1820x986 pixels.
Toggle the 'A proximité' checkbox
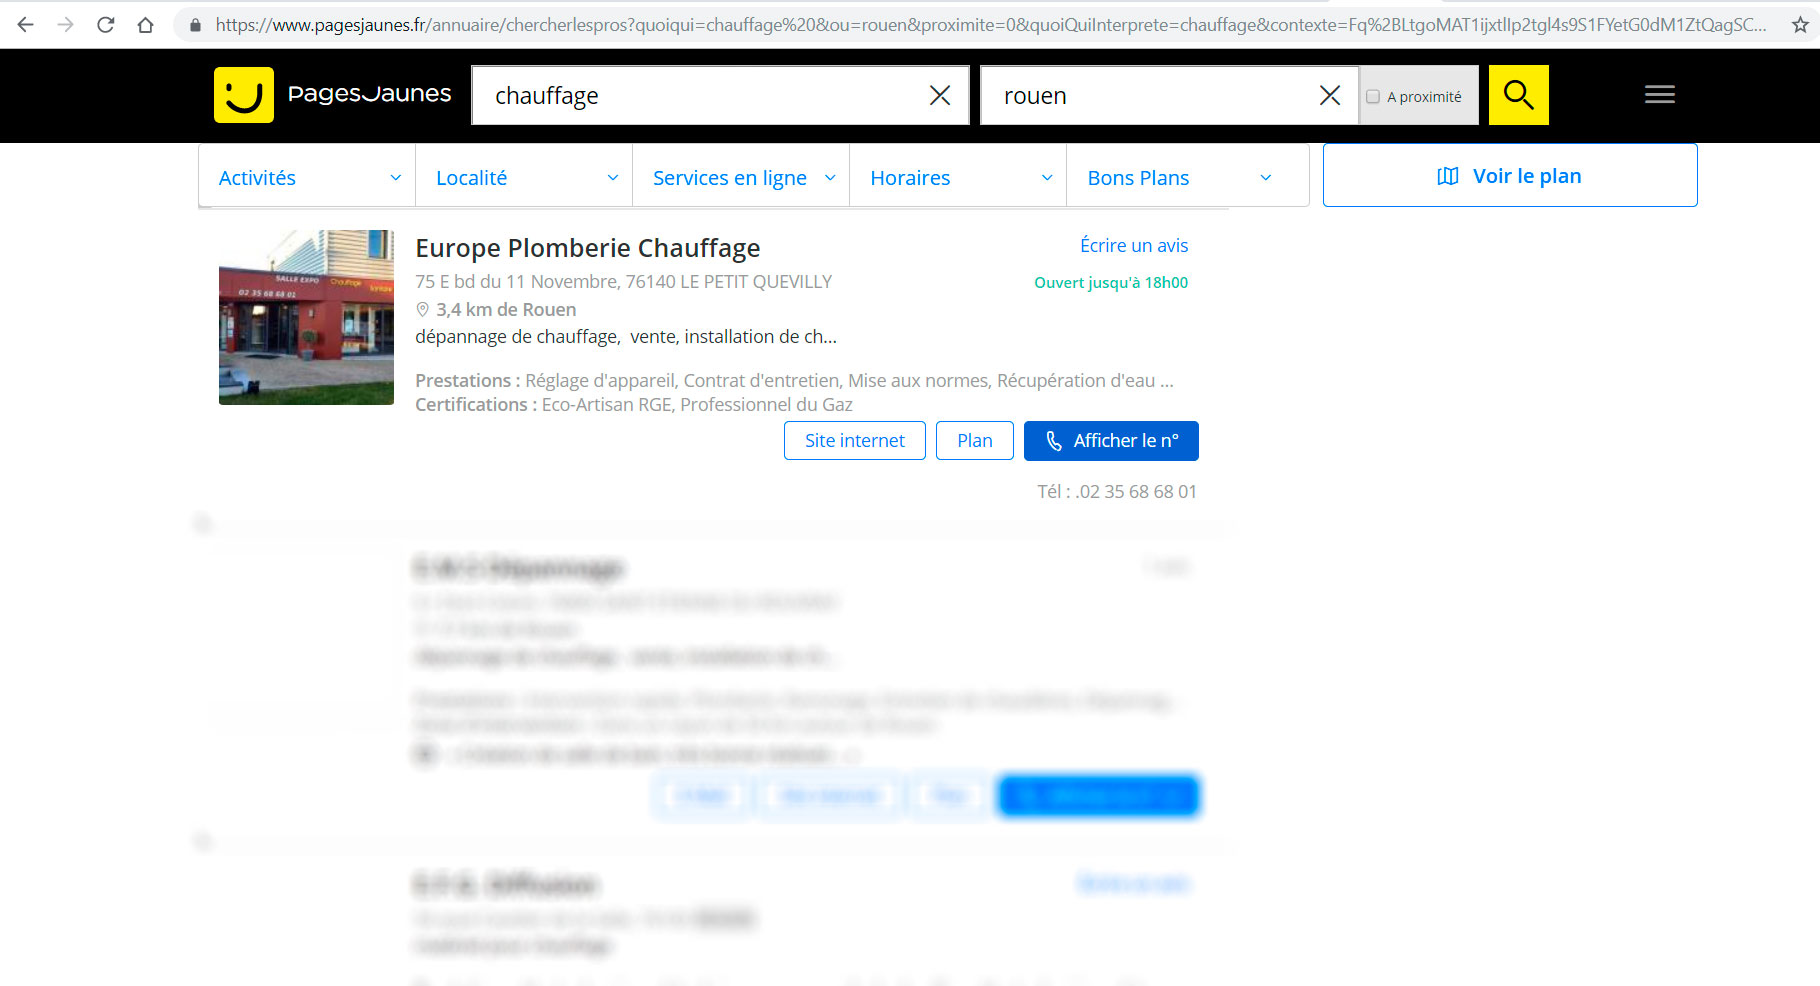(1373, 97)
